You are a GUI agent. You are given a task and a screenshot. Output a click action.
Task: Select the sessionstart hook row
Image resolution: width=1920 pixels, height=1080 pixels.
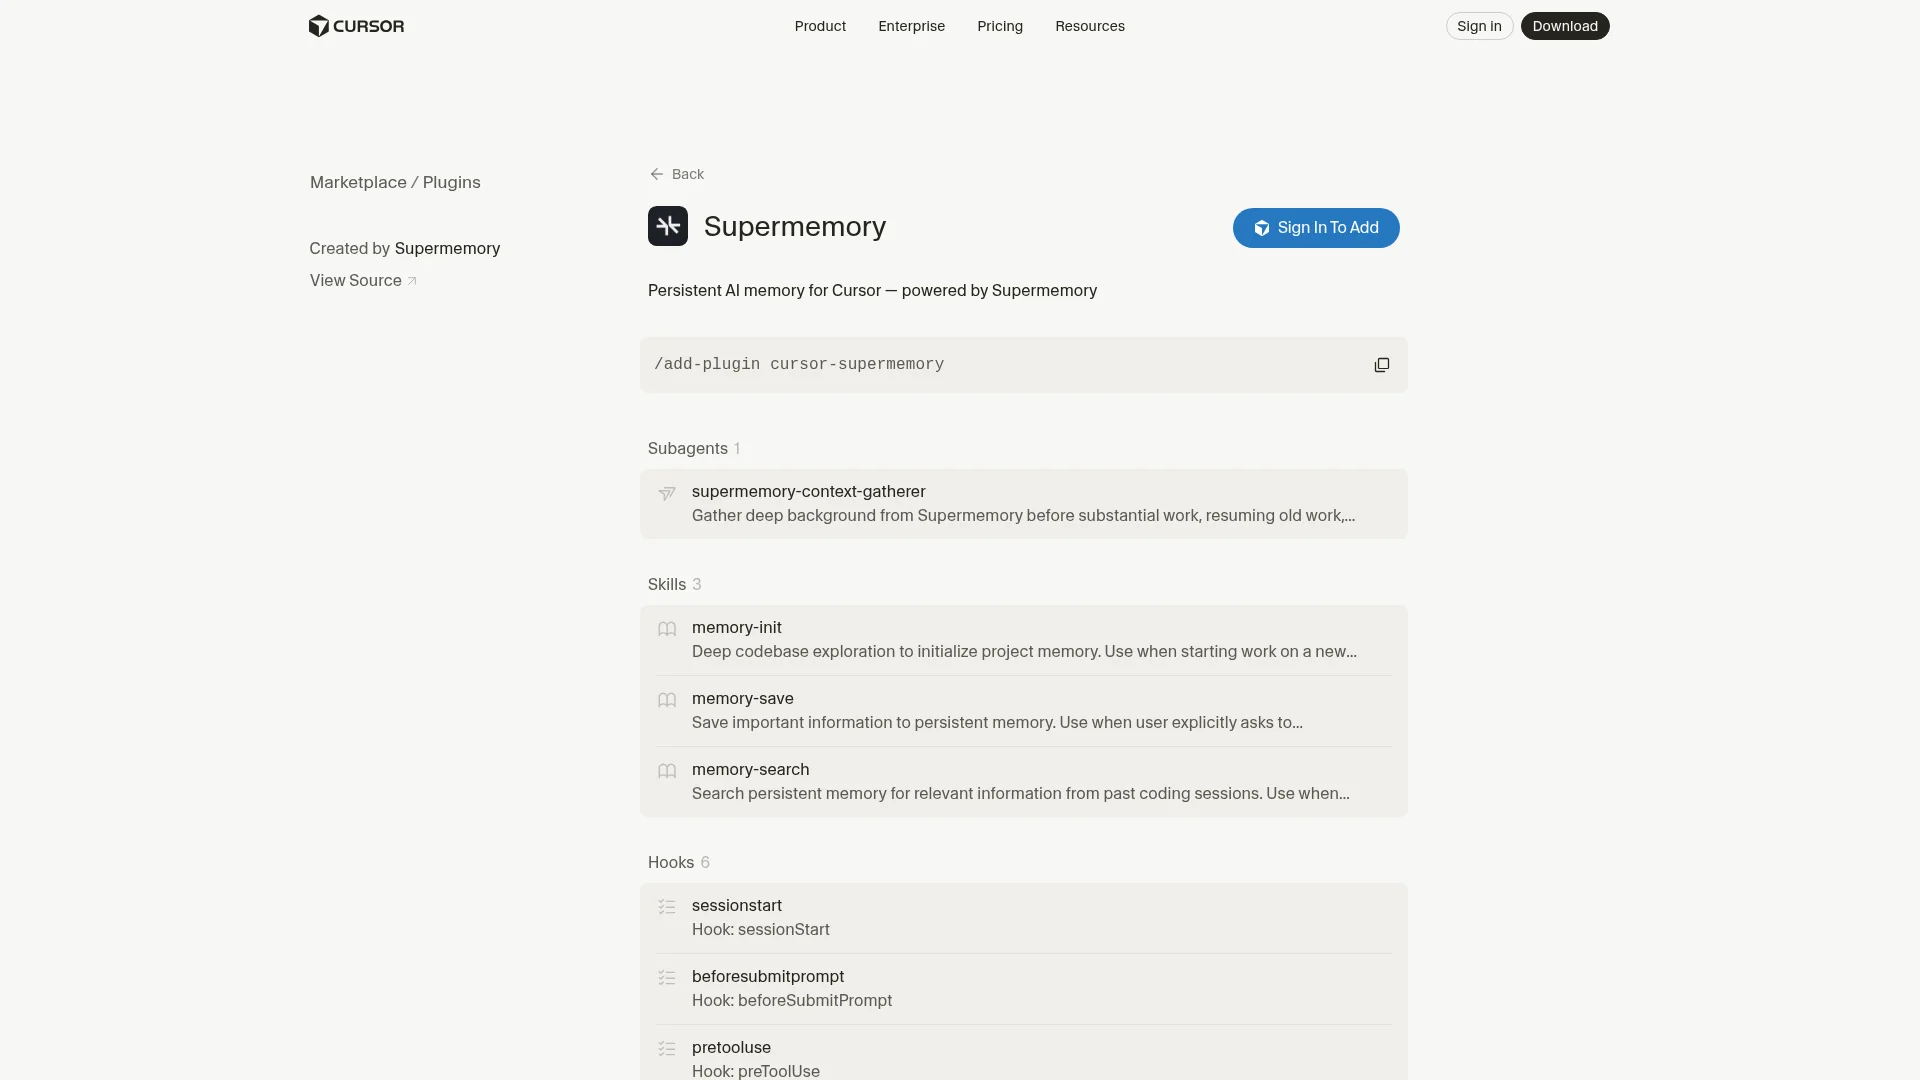pyautogui.click(x=1024, y=918)
